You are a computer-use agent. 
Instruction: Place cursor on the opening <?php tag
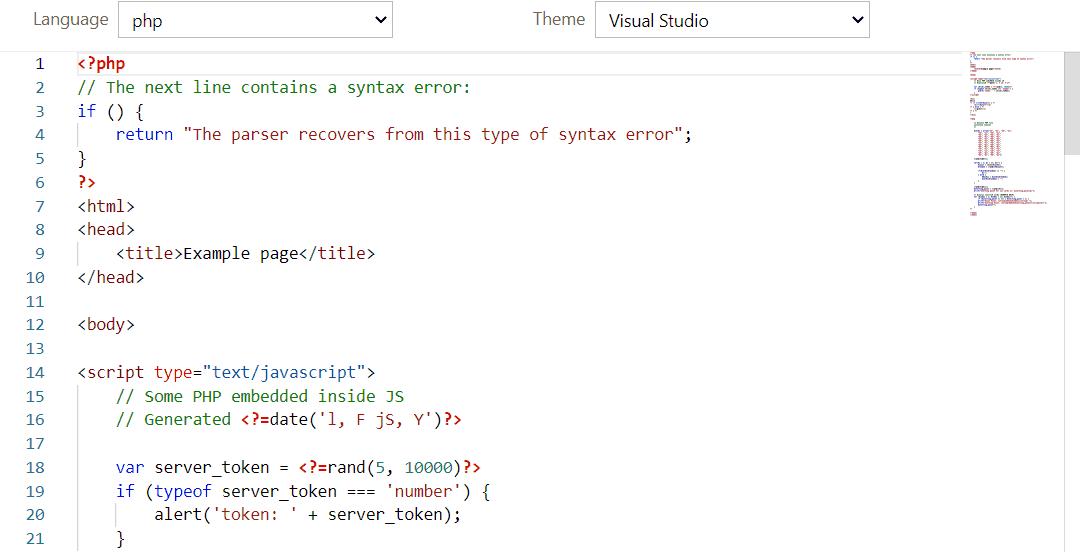tap(101, 64)
